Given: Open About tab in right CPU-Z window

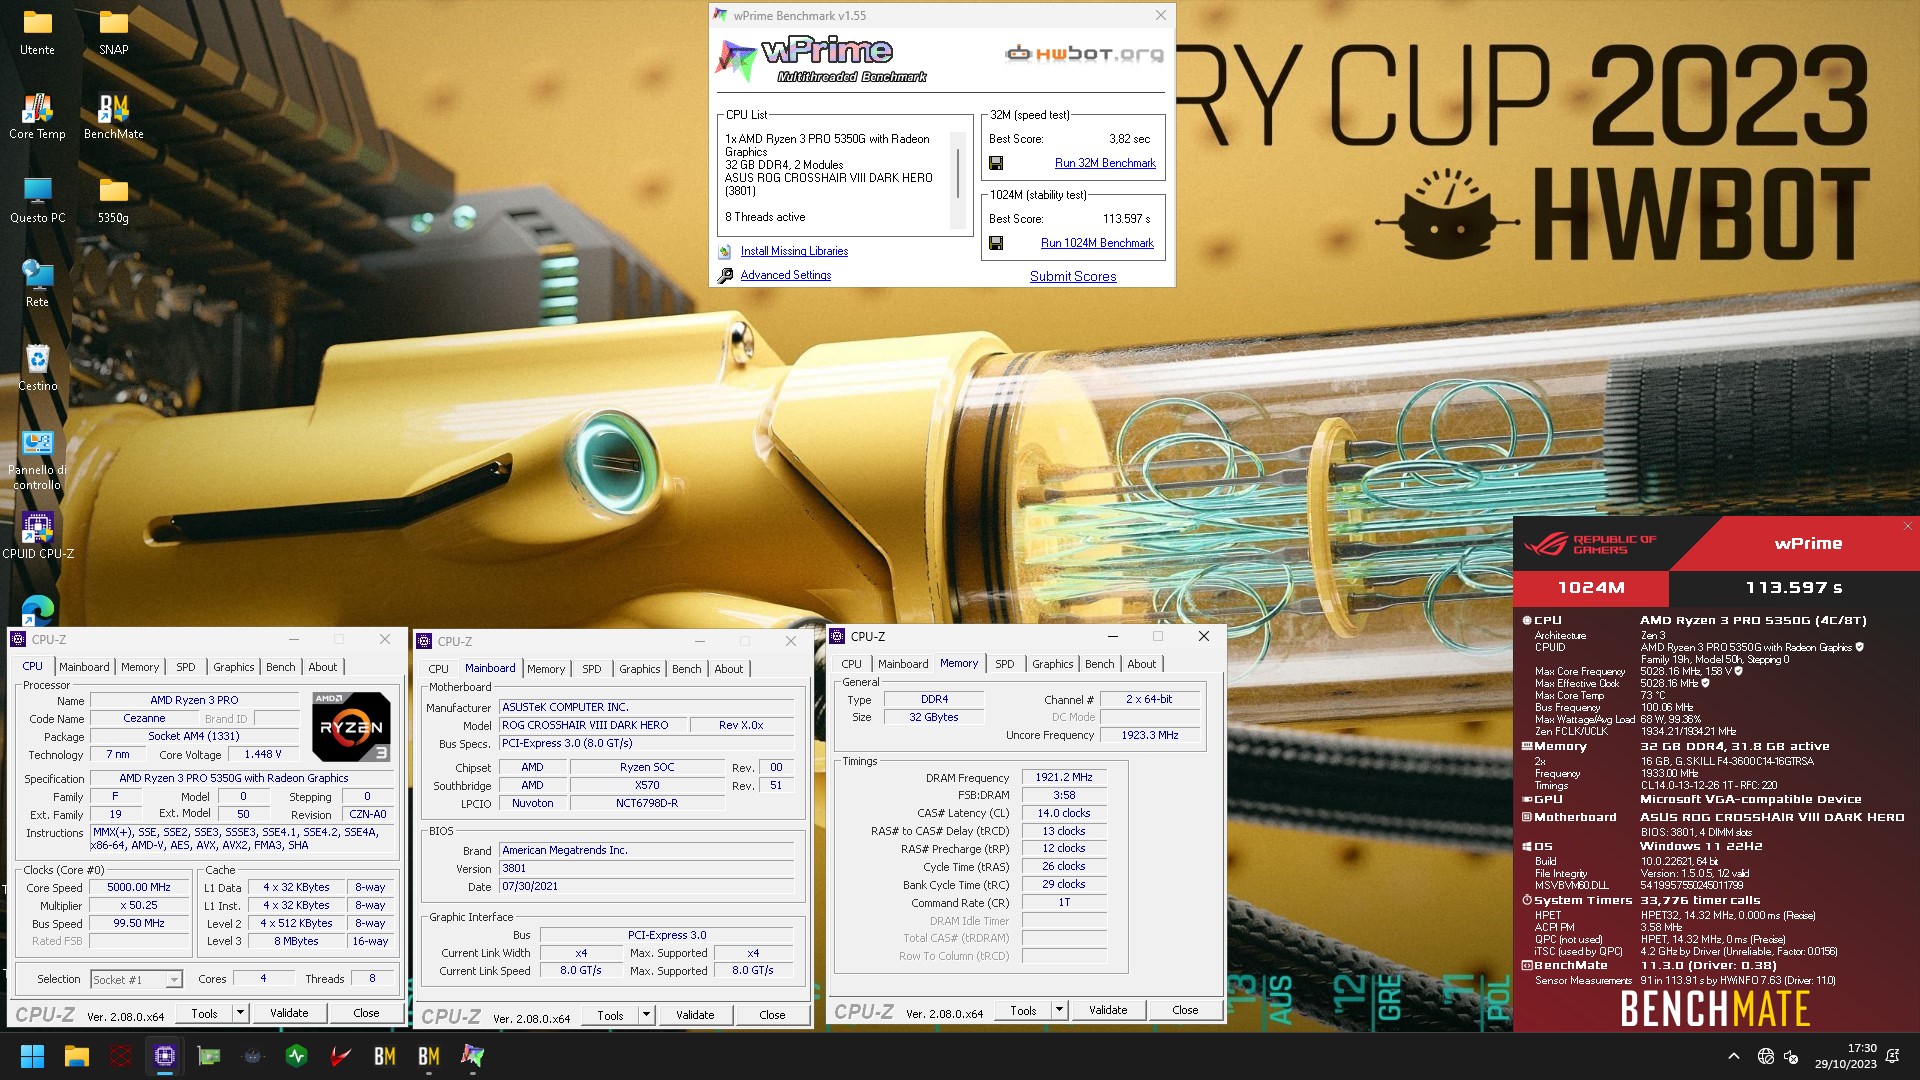Looking at the screenshot, I should tap(1142, 664).
